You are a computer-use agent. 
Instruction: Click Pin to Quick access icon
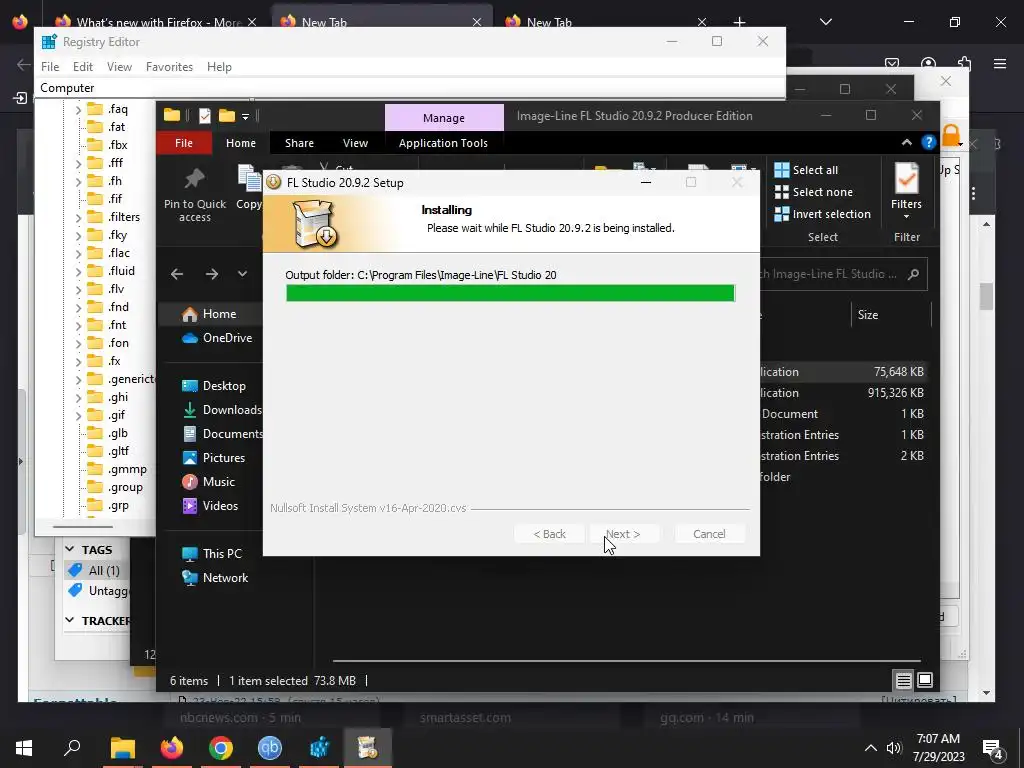(195, 195)
